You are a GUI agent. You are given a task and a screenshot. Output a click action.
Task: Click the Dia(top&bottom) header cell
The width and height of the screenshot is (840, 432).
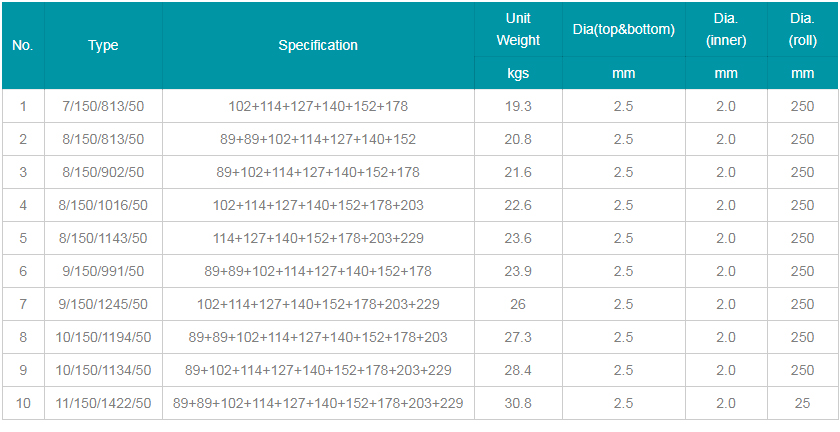(624, 29)
